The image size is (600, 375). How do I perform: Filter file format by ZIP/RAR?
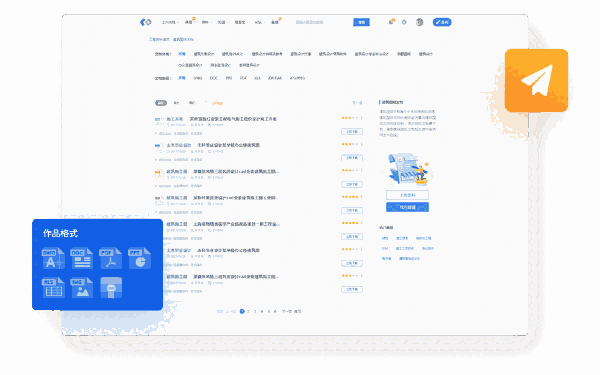click(275, 78)
